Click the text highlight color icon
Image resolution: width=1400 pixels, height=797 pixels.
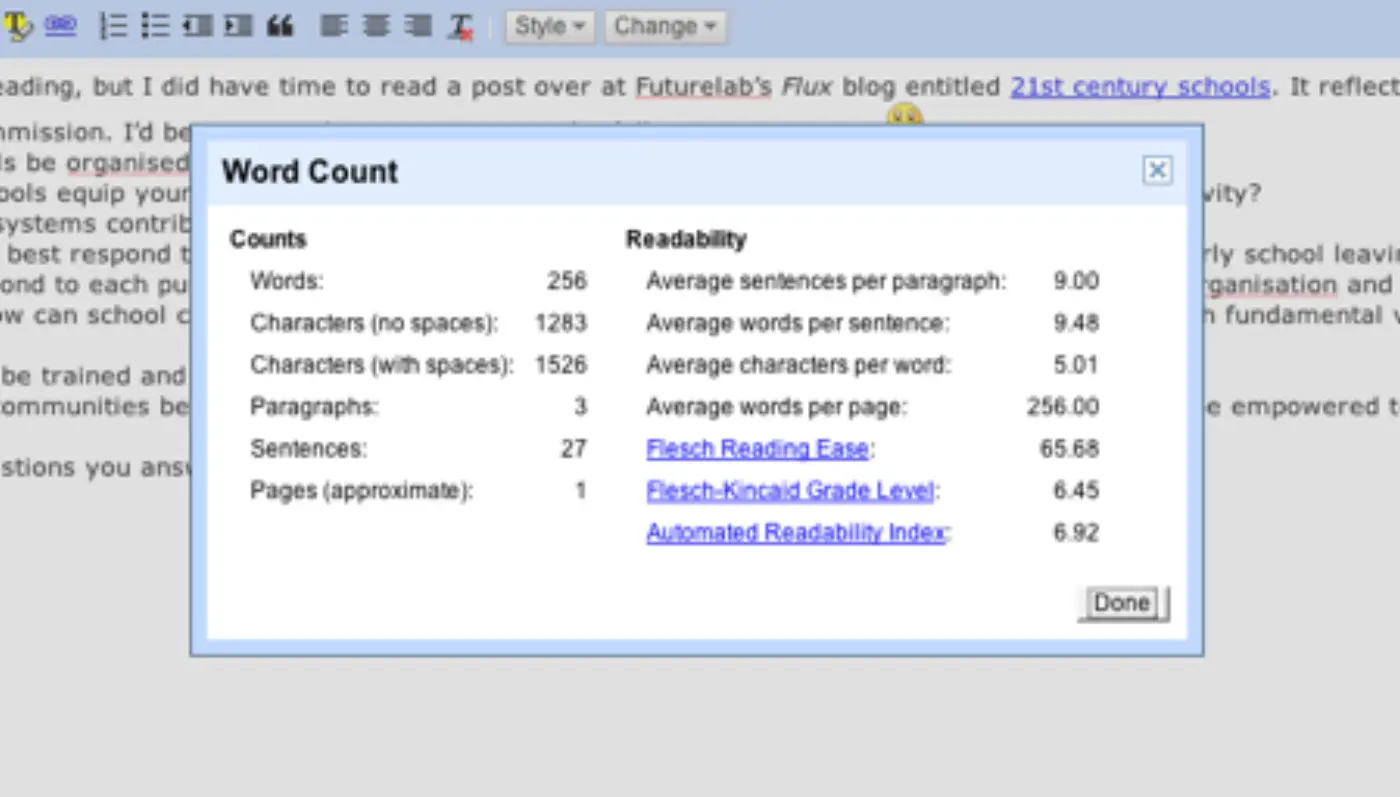click(16, 26)
